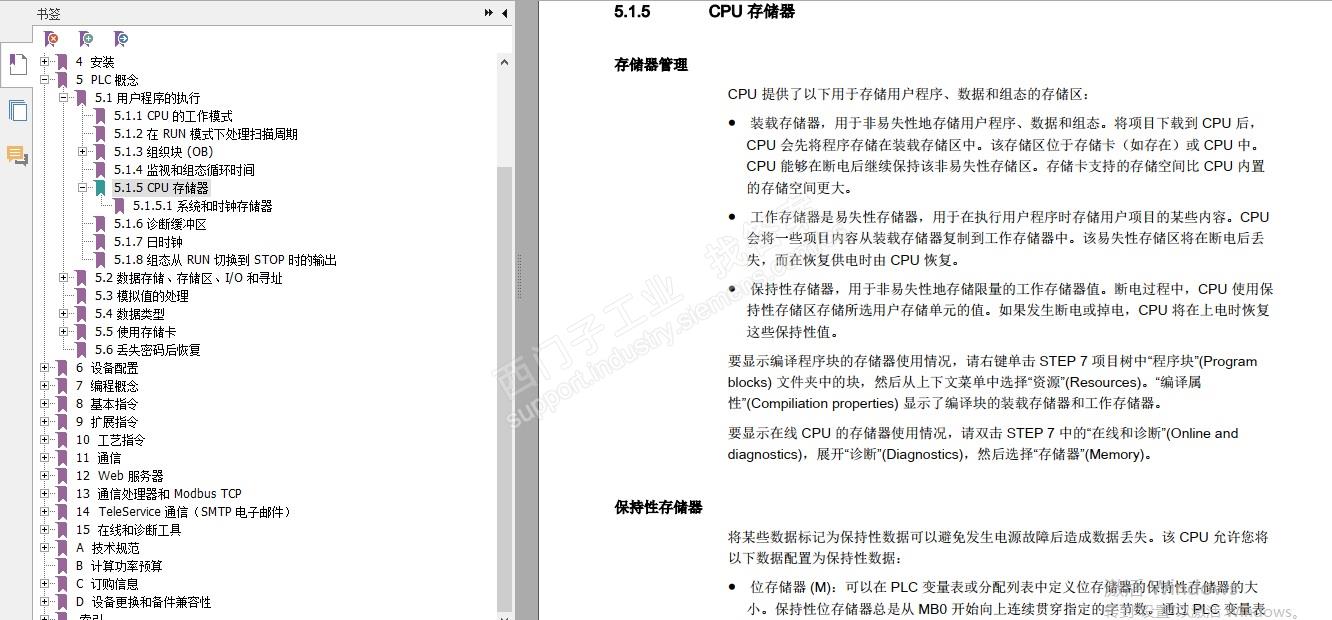The height and width of the screenshot is (620, 1332).
Task: Expand 5.2 数据存储、存储区 node
Action: point(63,278)
